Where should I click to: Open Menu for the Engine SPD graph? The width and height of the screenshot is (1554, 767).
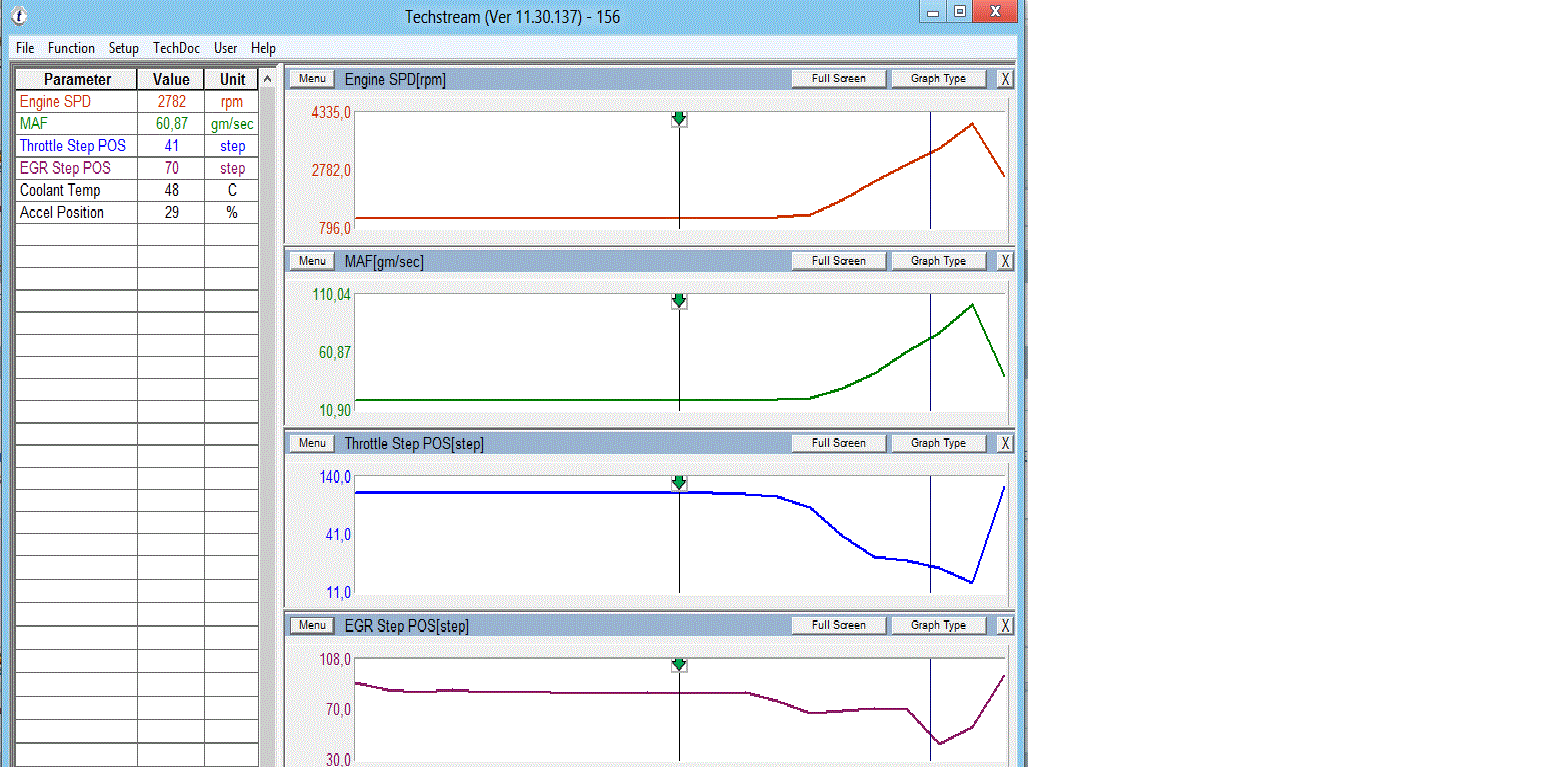pos(312,79)
